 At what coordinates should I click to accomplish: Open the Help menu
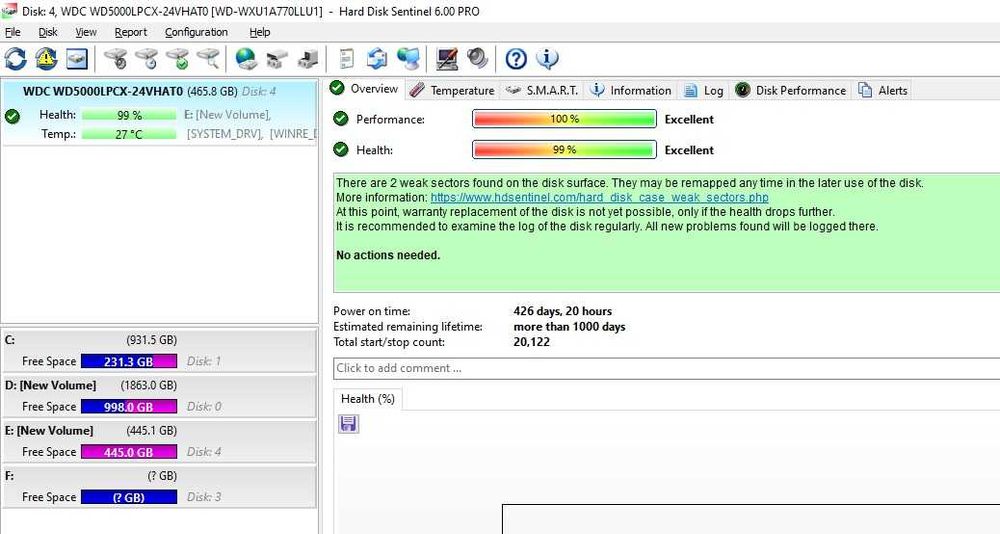[260, 32]
